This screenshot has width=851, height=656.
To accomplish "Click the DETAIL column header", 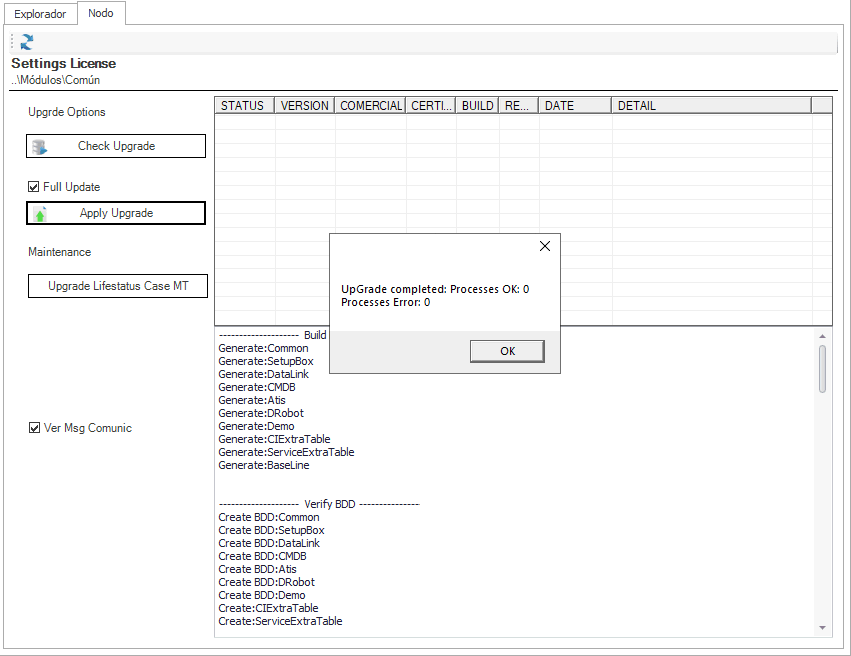I will pyautogui.click(x=712, y=105).
